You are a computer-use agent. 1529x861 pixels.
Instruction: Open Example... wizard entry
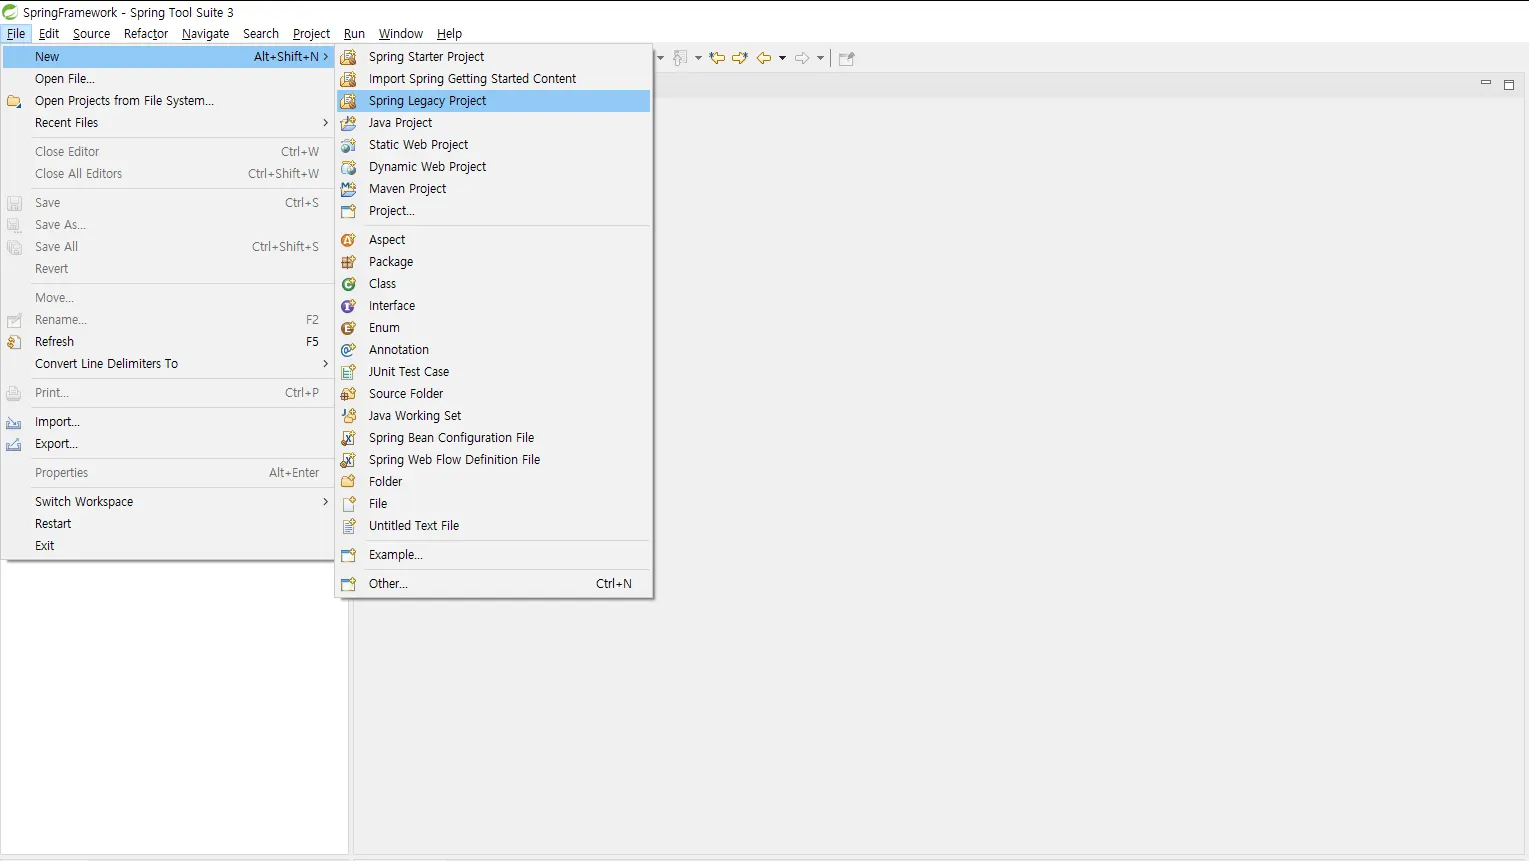pos(494,555)
